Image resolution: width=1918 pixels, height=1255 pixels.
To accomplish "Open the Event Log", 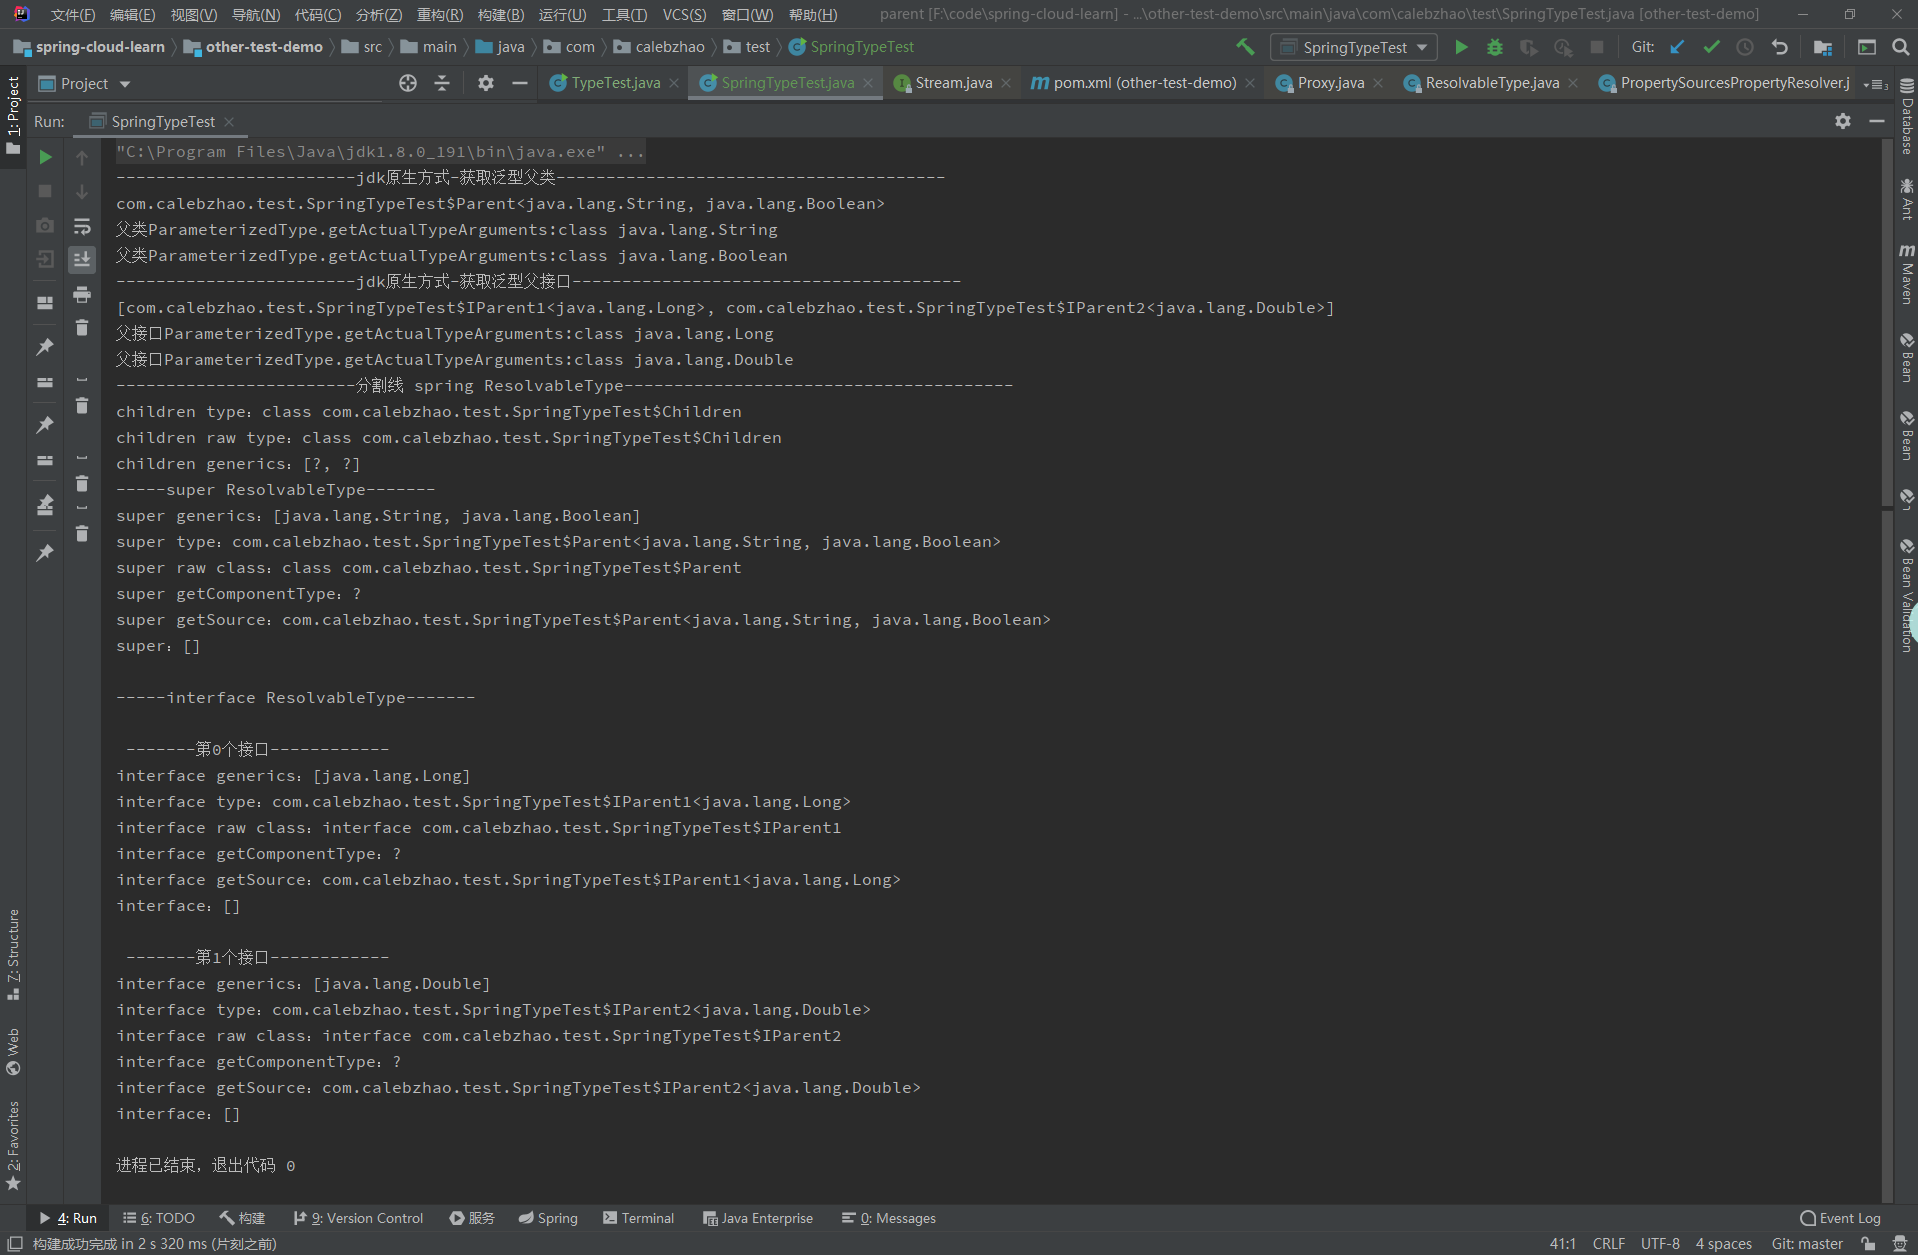I will coord(1840,1218).
